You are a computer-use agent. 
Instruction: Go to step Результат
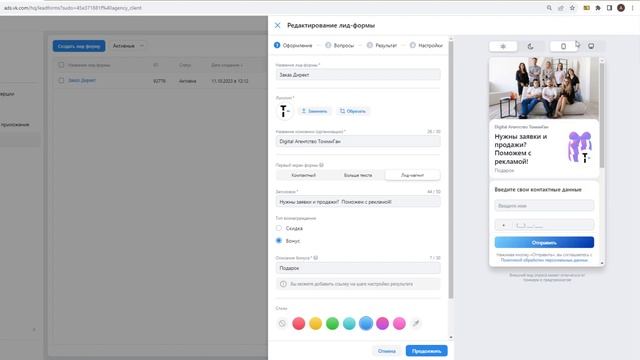click(382, 45)
